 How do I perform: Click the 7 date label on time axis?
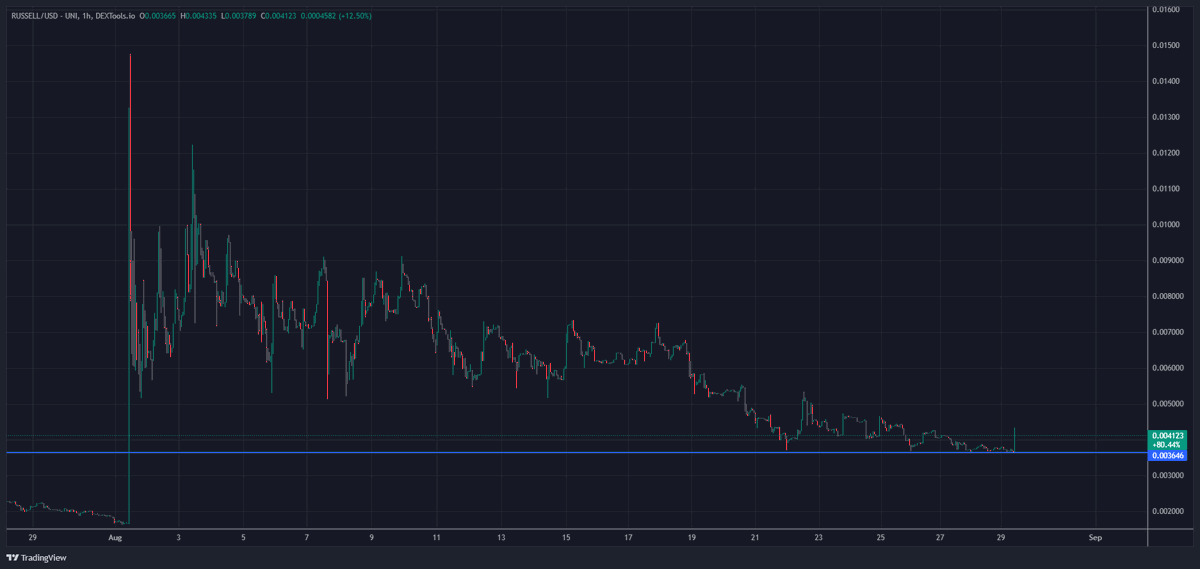point(307,537)
